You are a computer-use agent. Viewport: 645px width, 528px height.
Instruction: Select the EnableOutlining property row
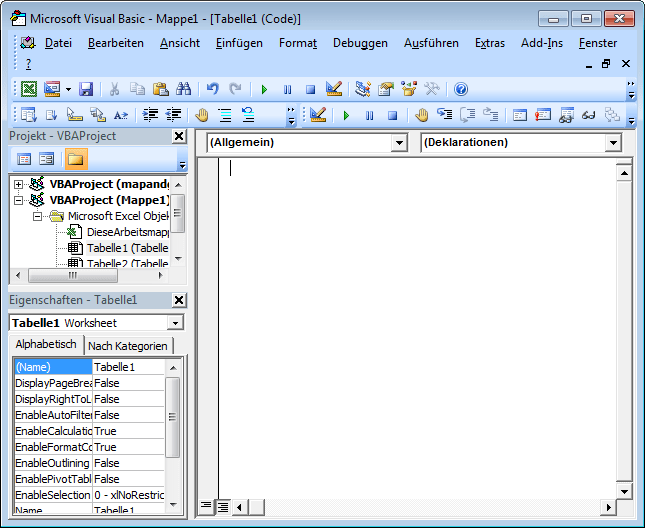pos(89,463)
